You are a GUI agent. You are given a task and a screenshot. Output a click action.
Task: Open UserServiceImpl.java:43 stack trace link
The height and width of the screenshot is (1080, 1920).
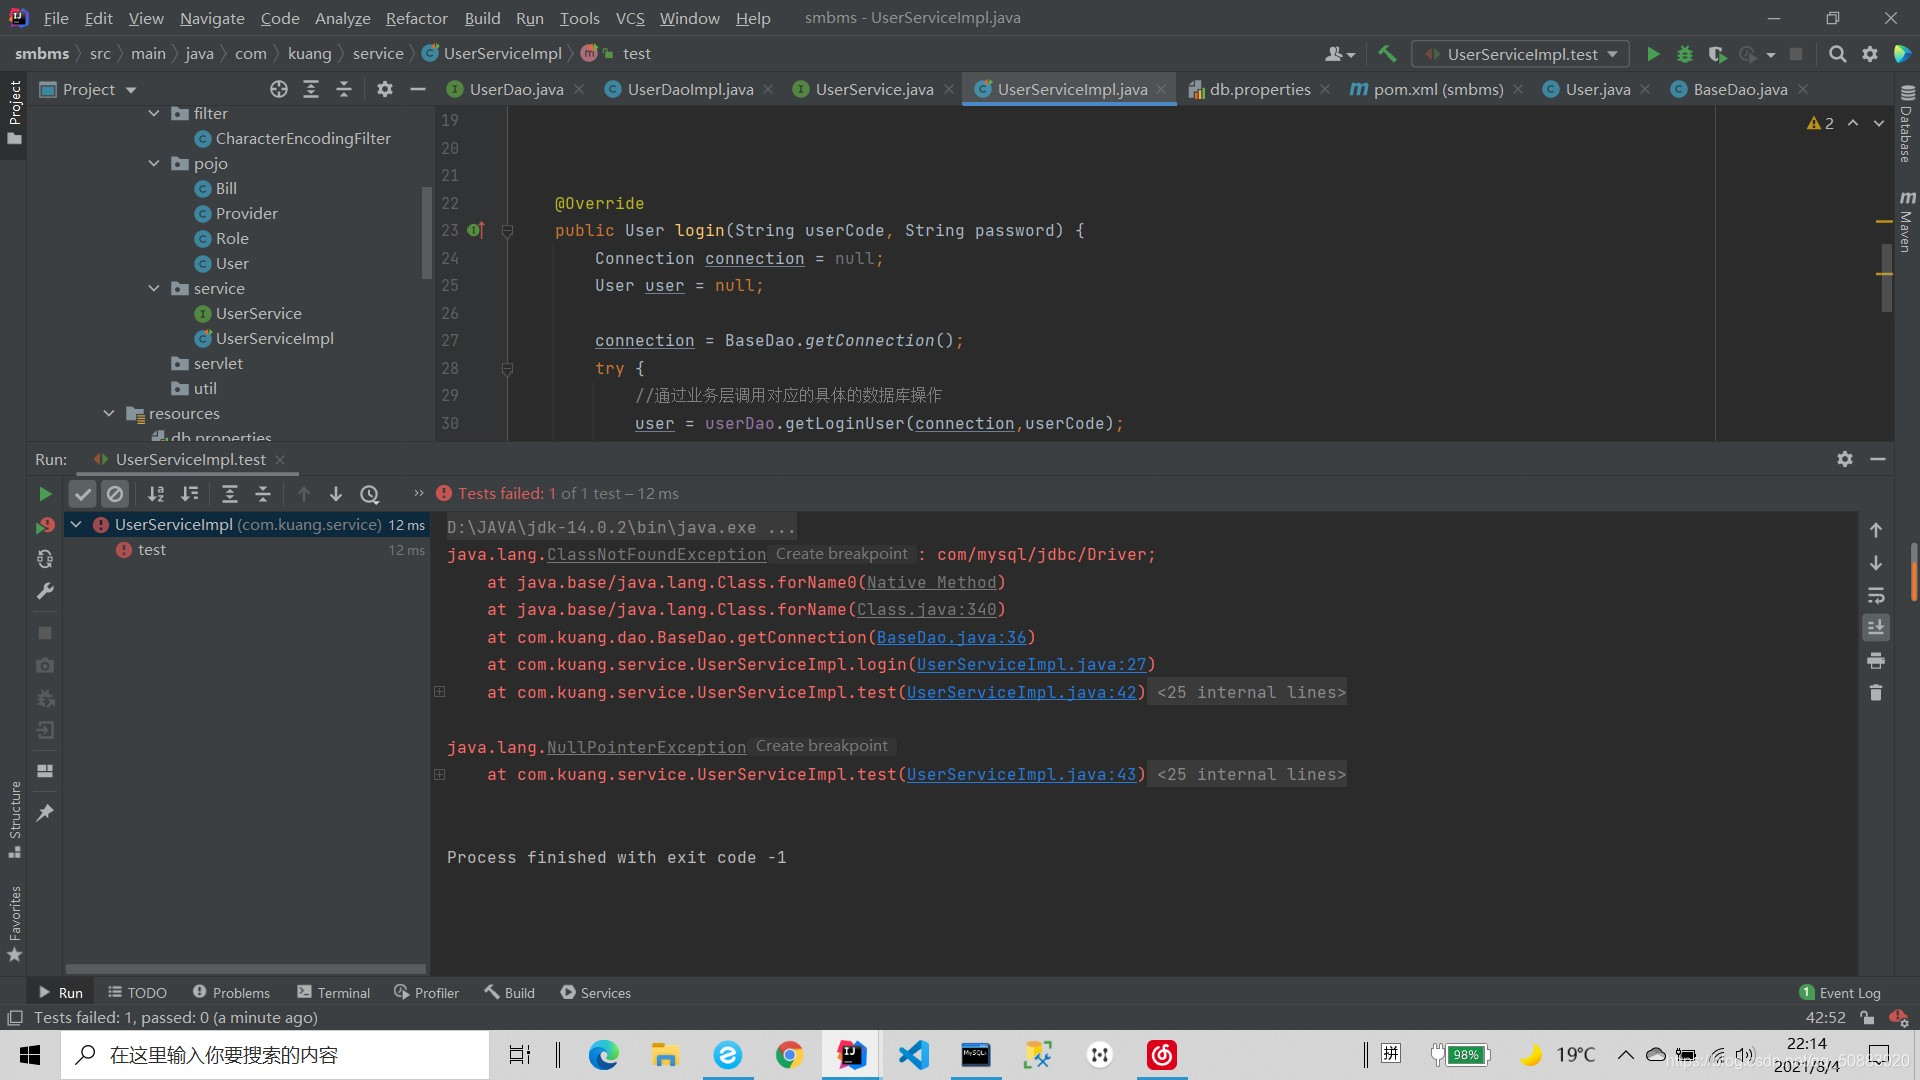pyautogui.click(x=1021, y=775)
